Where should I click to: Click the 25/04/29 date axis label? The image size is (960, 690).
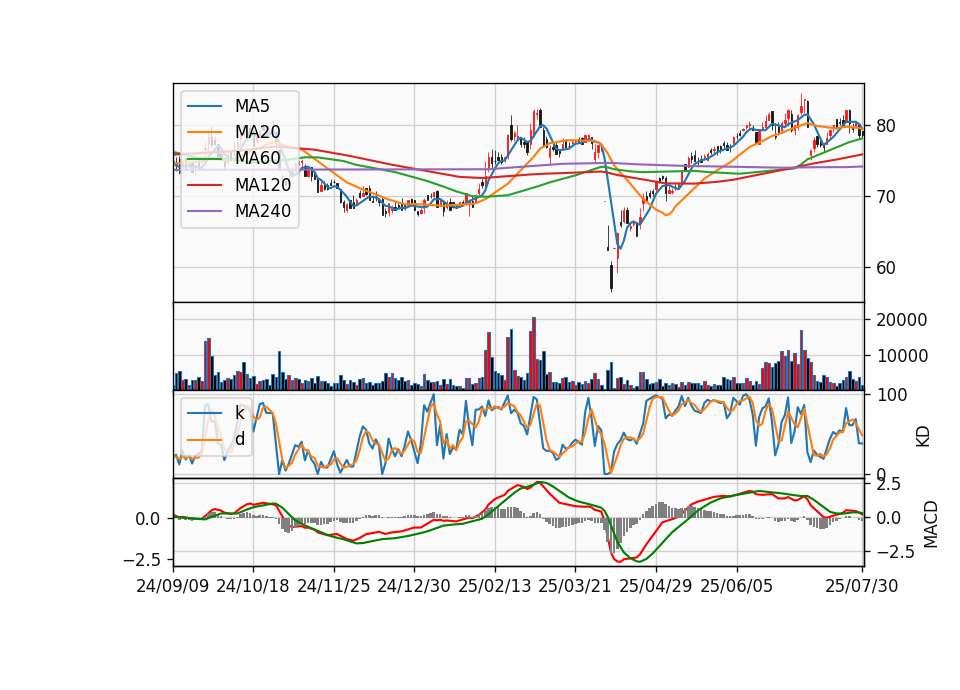pos(656,586)
